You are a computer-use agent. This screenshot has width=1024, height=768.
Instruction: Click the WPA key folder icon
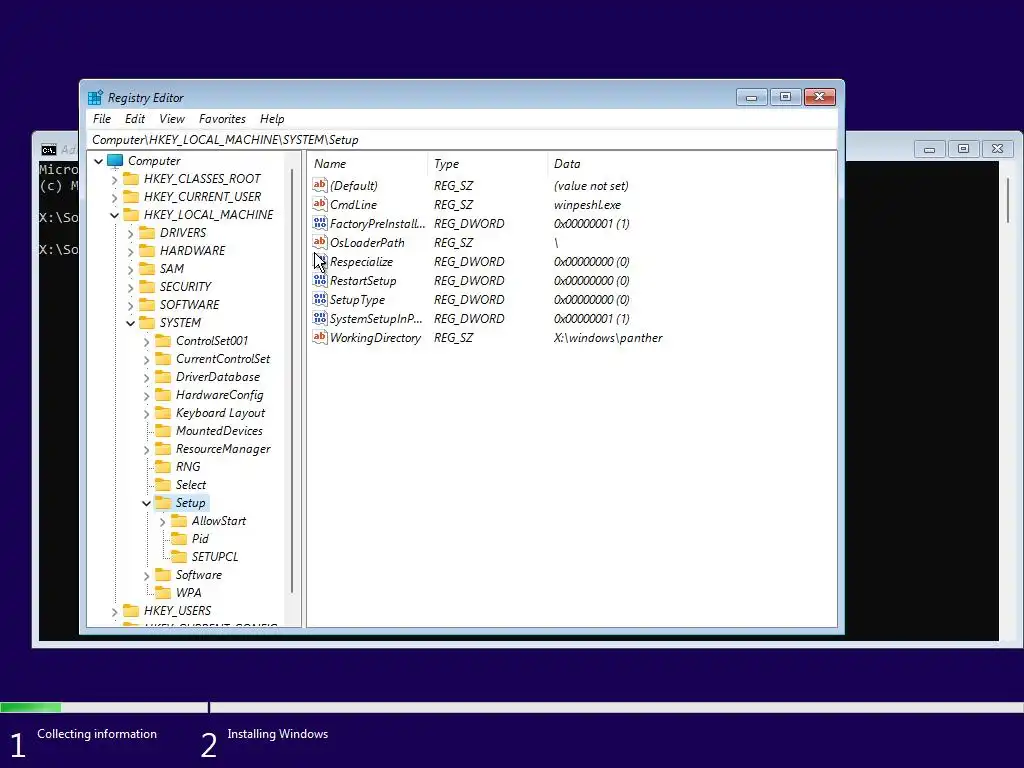click(x=163, y=593)
